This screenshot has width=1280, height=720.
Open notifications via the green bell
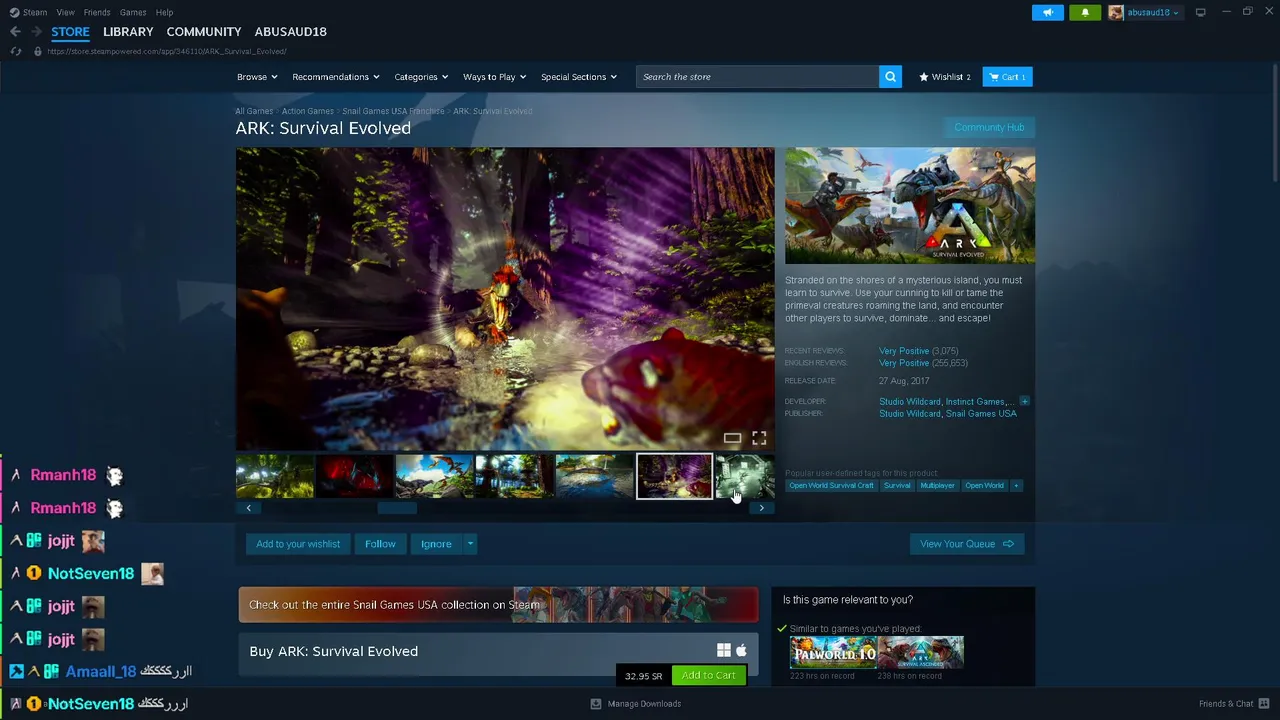[x=1085, y=12]
